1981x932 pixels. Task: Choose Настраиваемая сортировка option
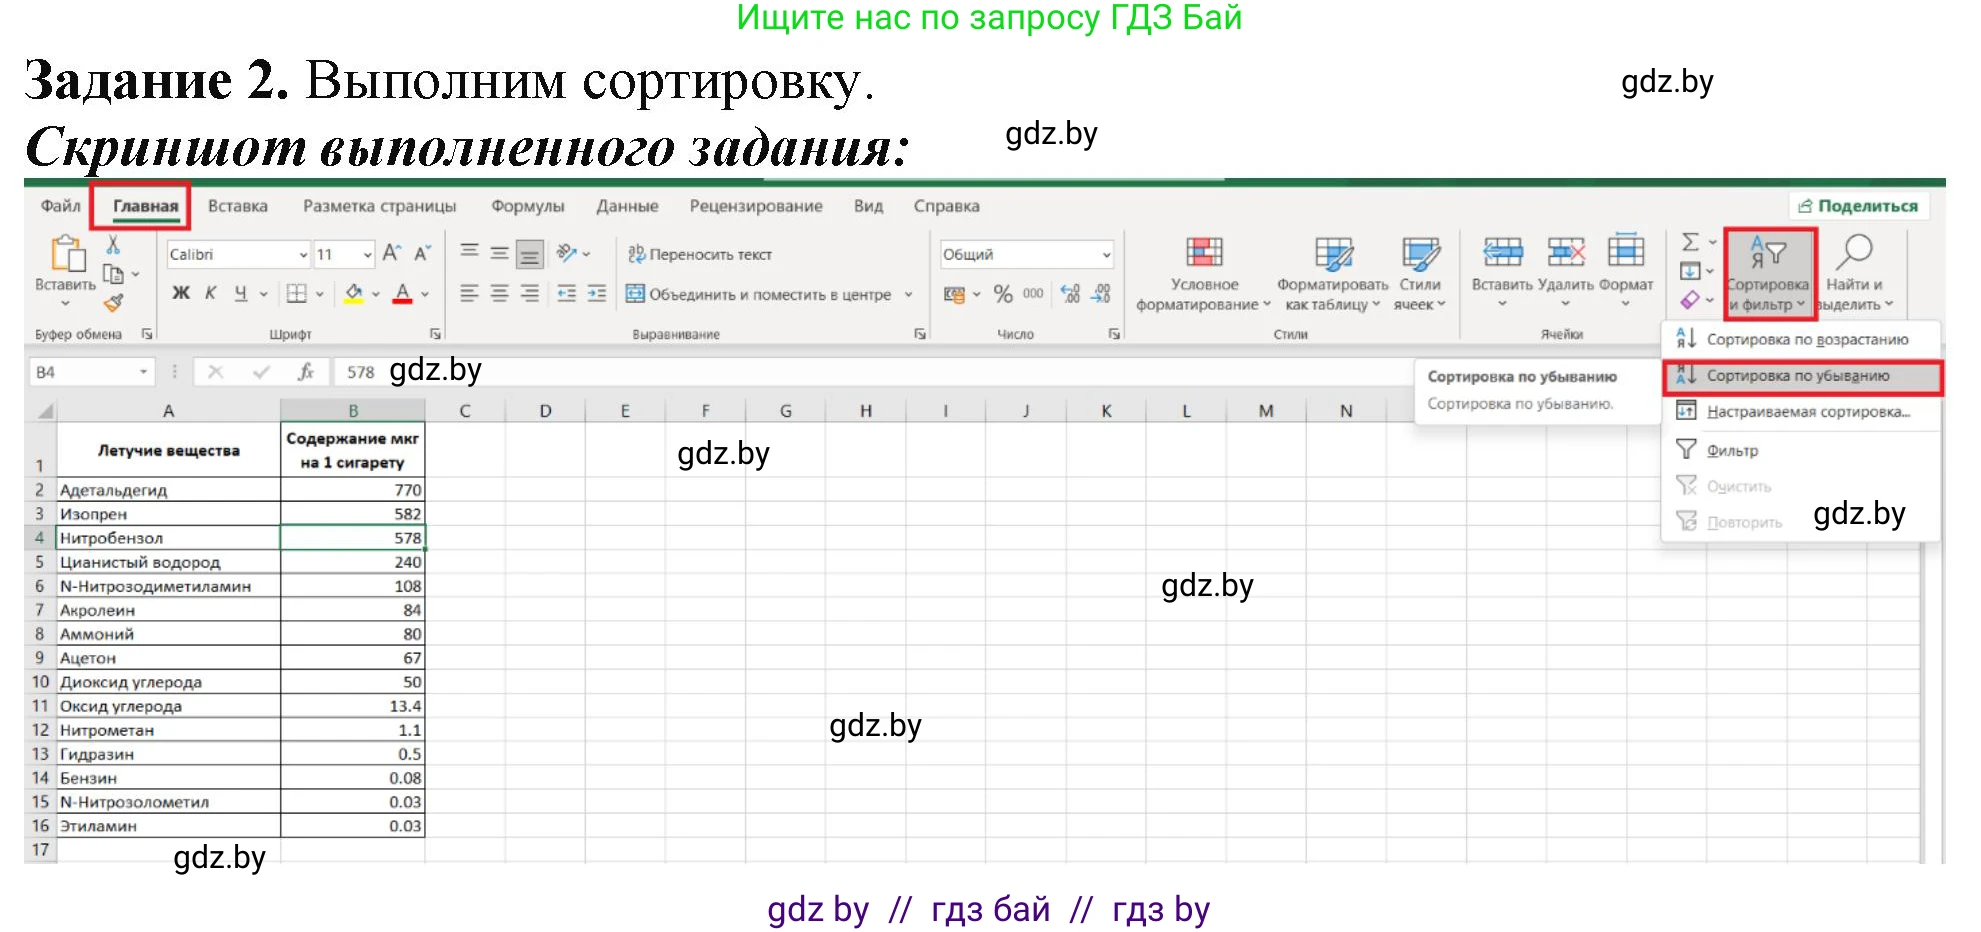1805,413
